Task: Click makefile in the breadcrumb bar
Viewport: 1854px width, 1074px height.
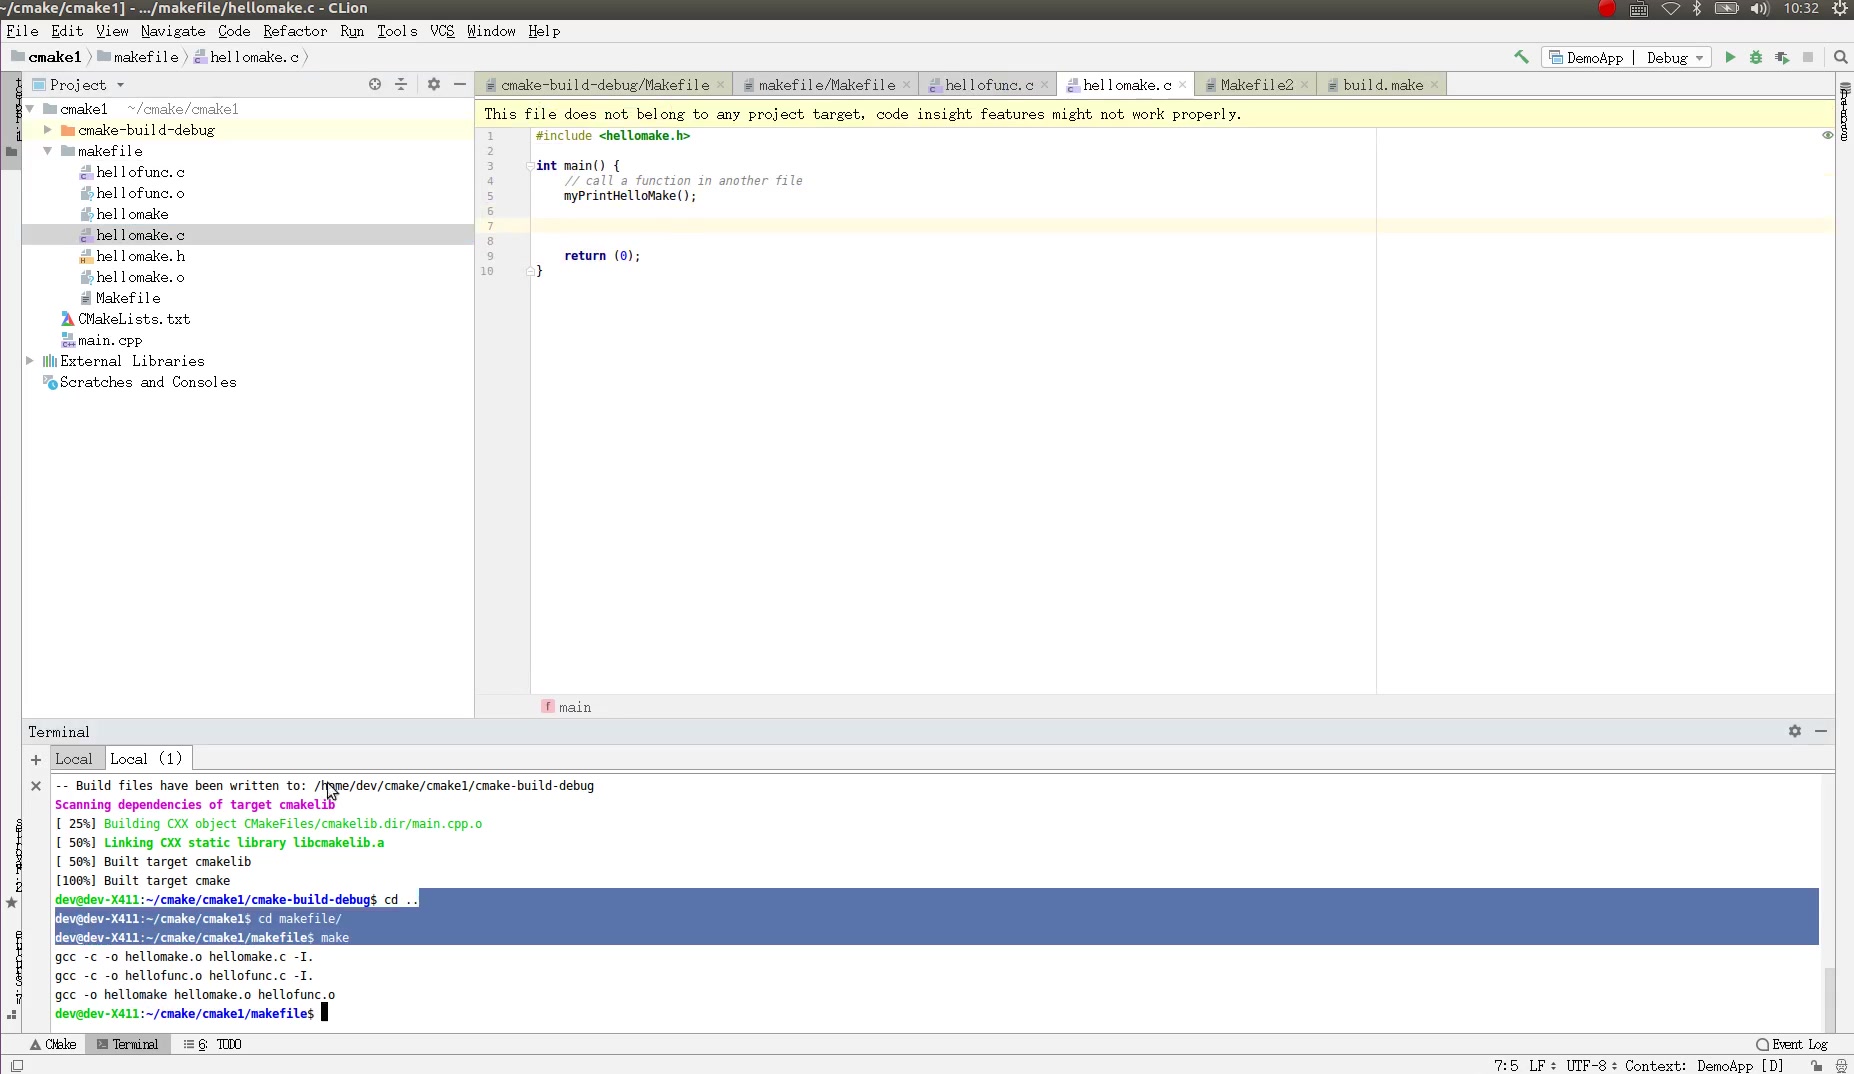Action: pyautogui.click(x=137, y=57)
